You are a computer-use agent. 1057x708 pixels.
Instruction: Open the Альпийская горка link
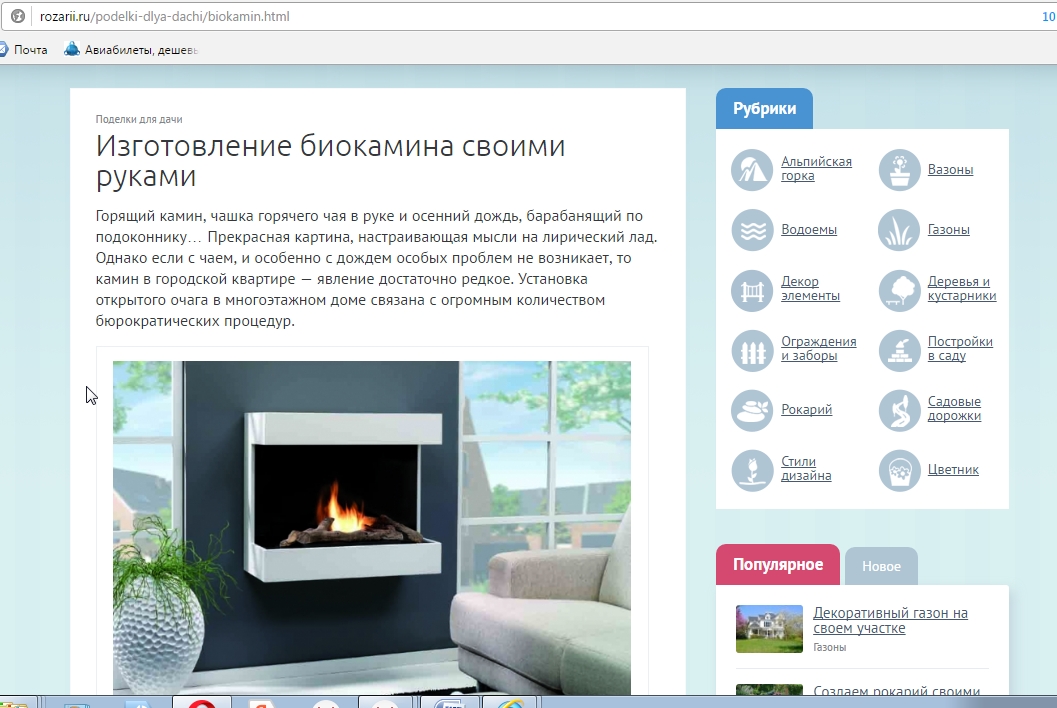click(816, 169)
